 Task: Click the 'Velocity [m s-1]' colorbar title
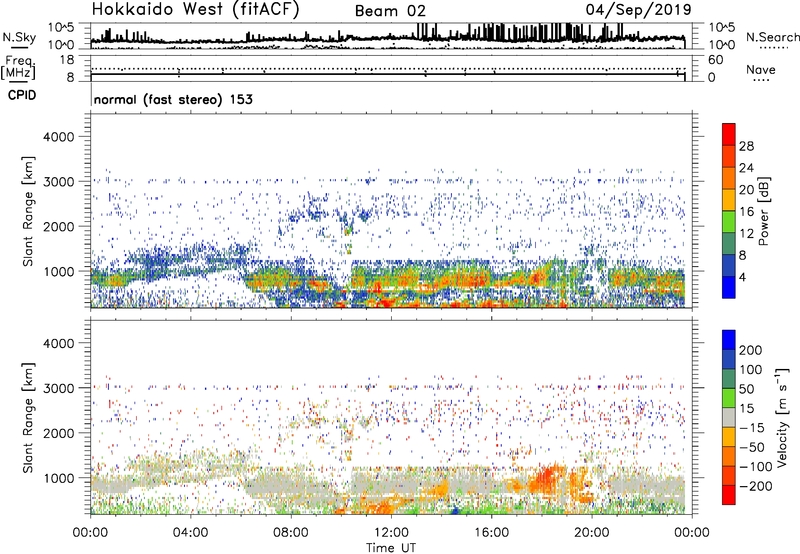coord(782,417)
